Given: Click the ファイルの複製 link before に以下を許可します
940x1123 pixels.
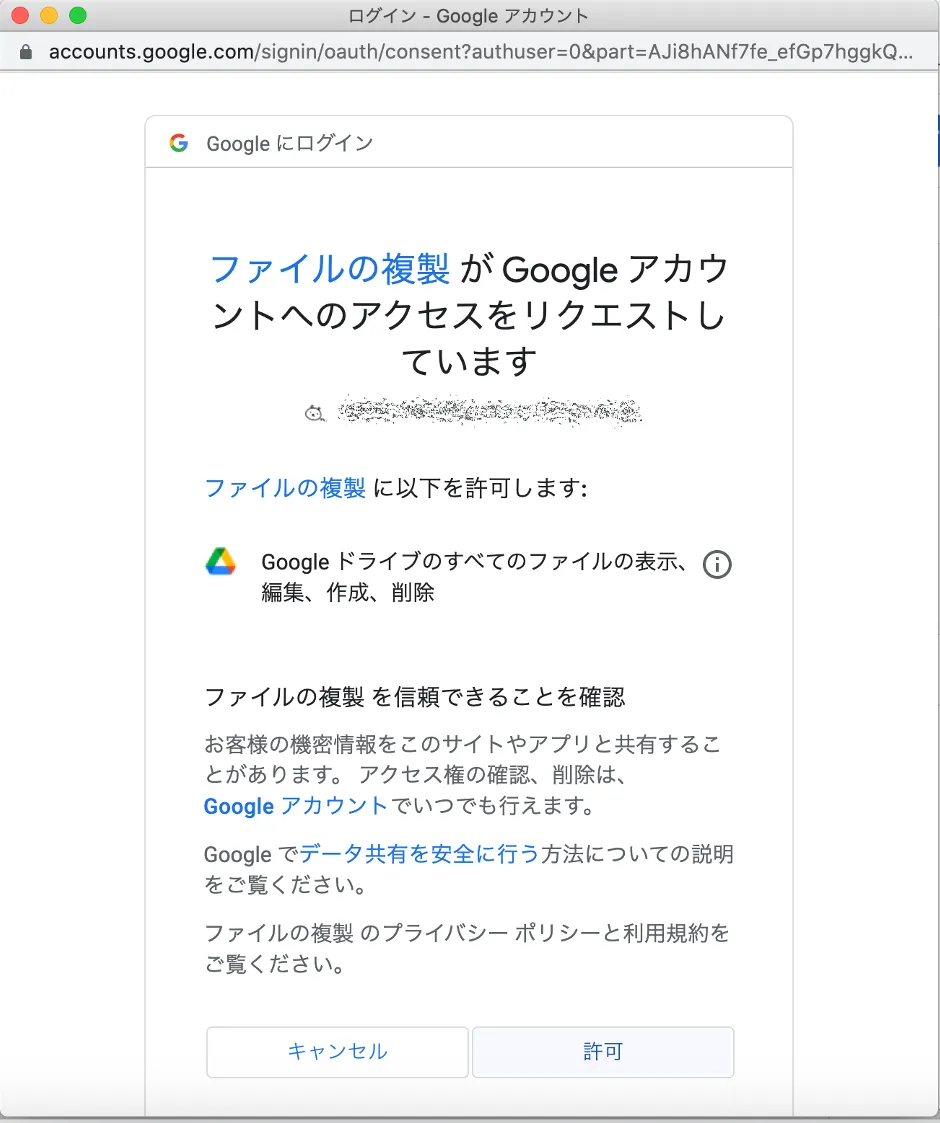Looking at the screenshot, I should tap(285, 488).
